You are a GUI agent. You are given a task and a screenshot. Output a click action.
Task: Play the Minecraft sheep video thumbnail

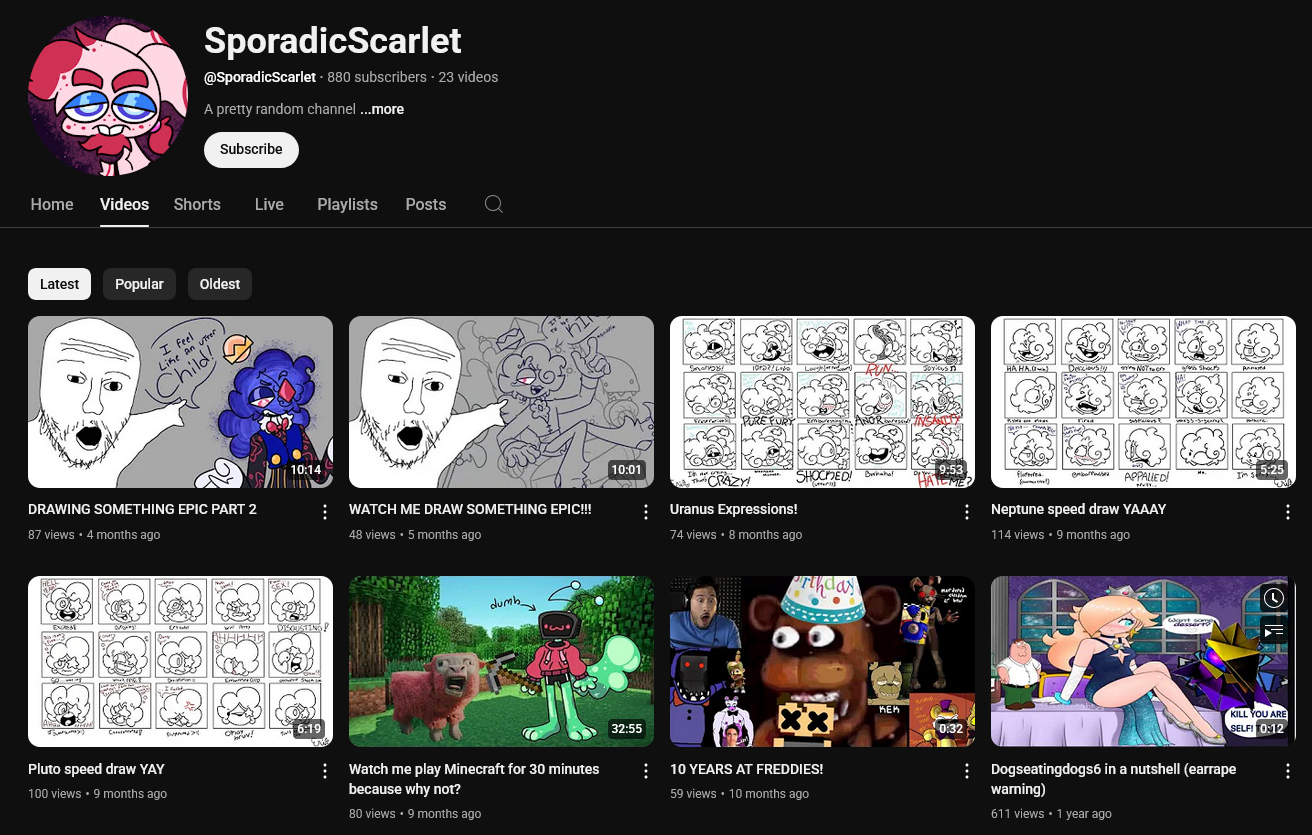point(501,661)
